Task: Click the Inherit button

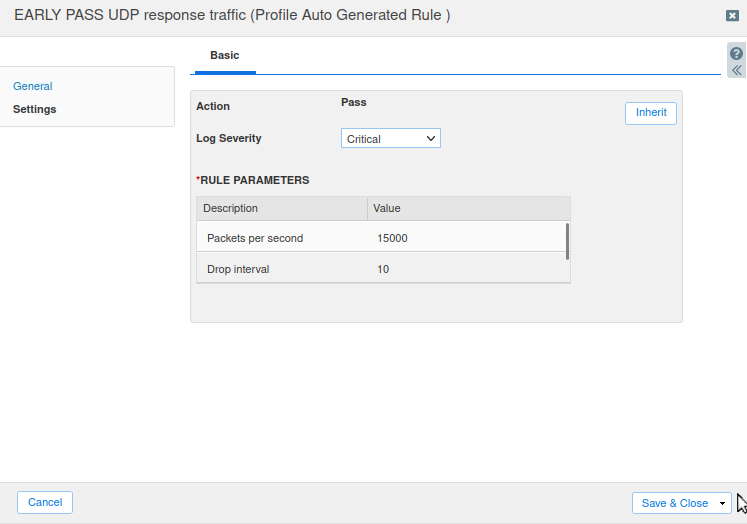Action: tap(651, 113)
